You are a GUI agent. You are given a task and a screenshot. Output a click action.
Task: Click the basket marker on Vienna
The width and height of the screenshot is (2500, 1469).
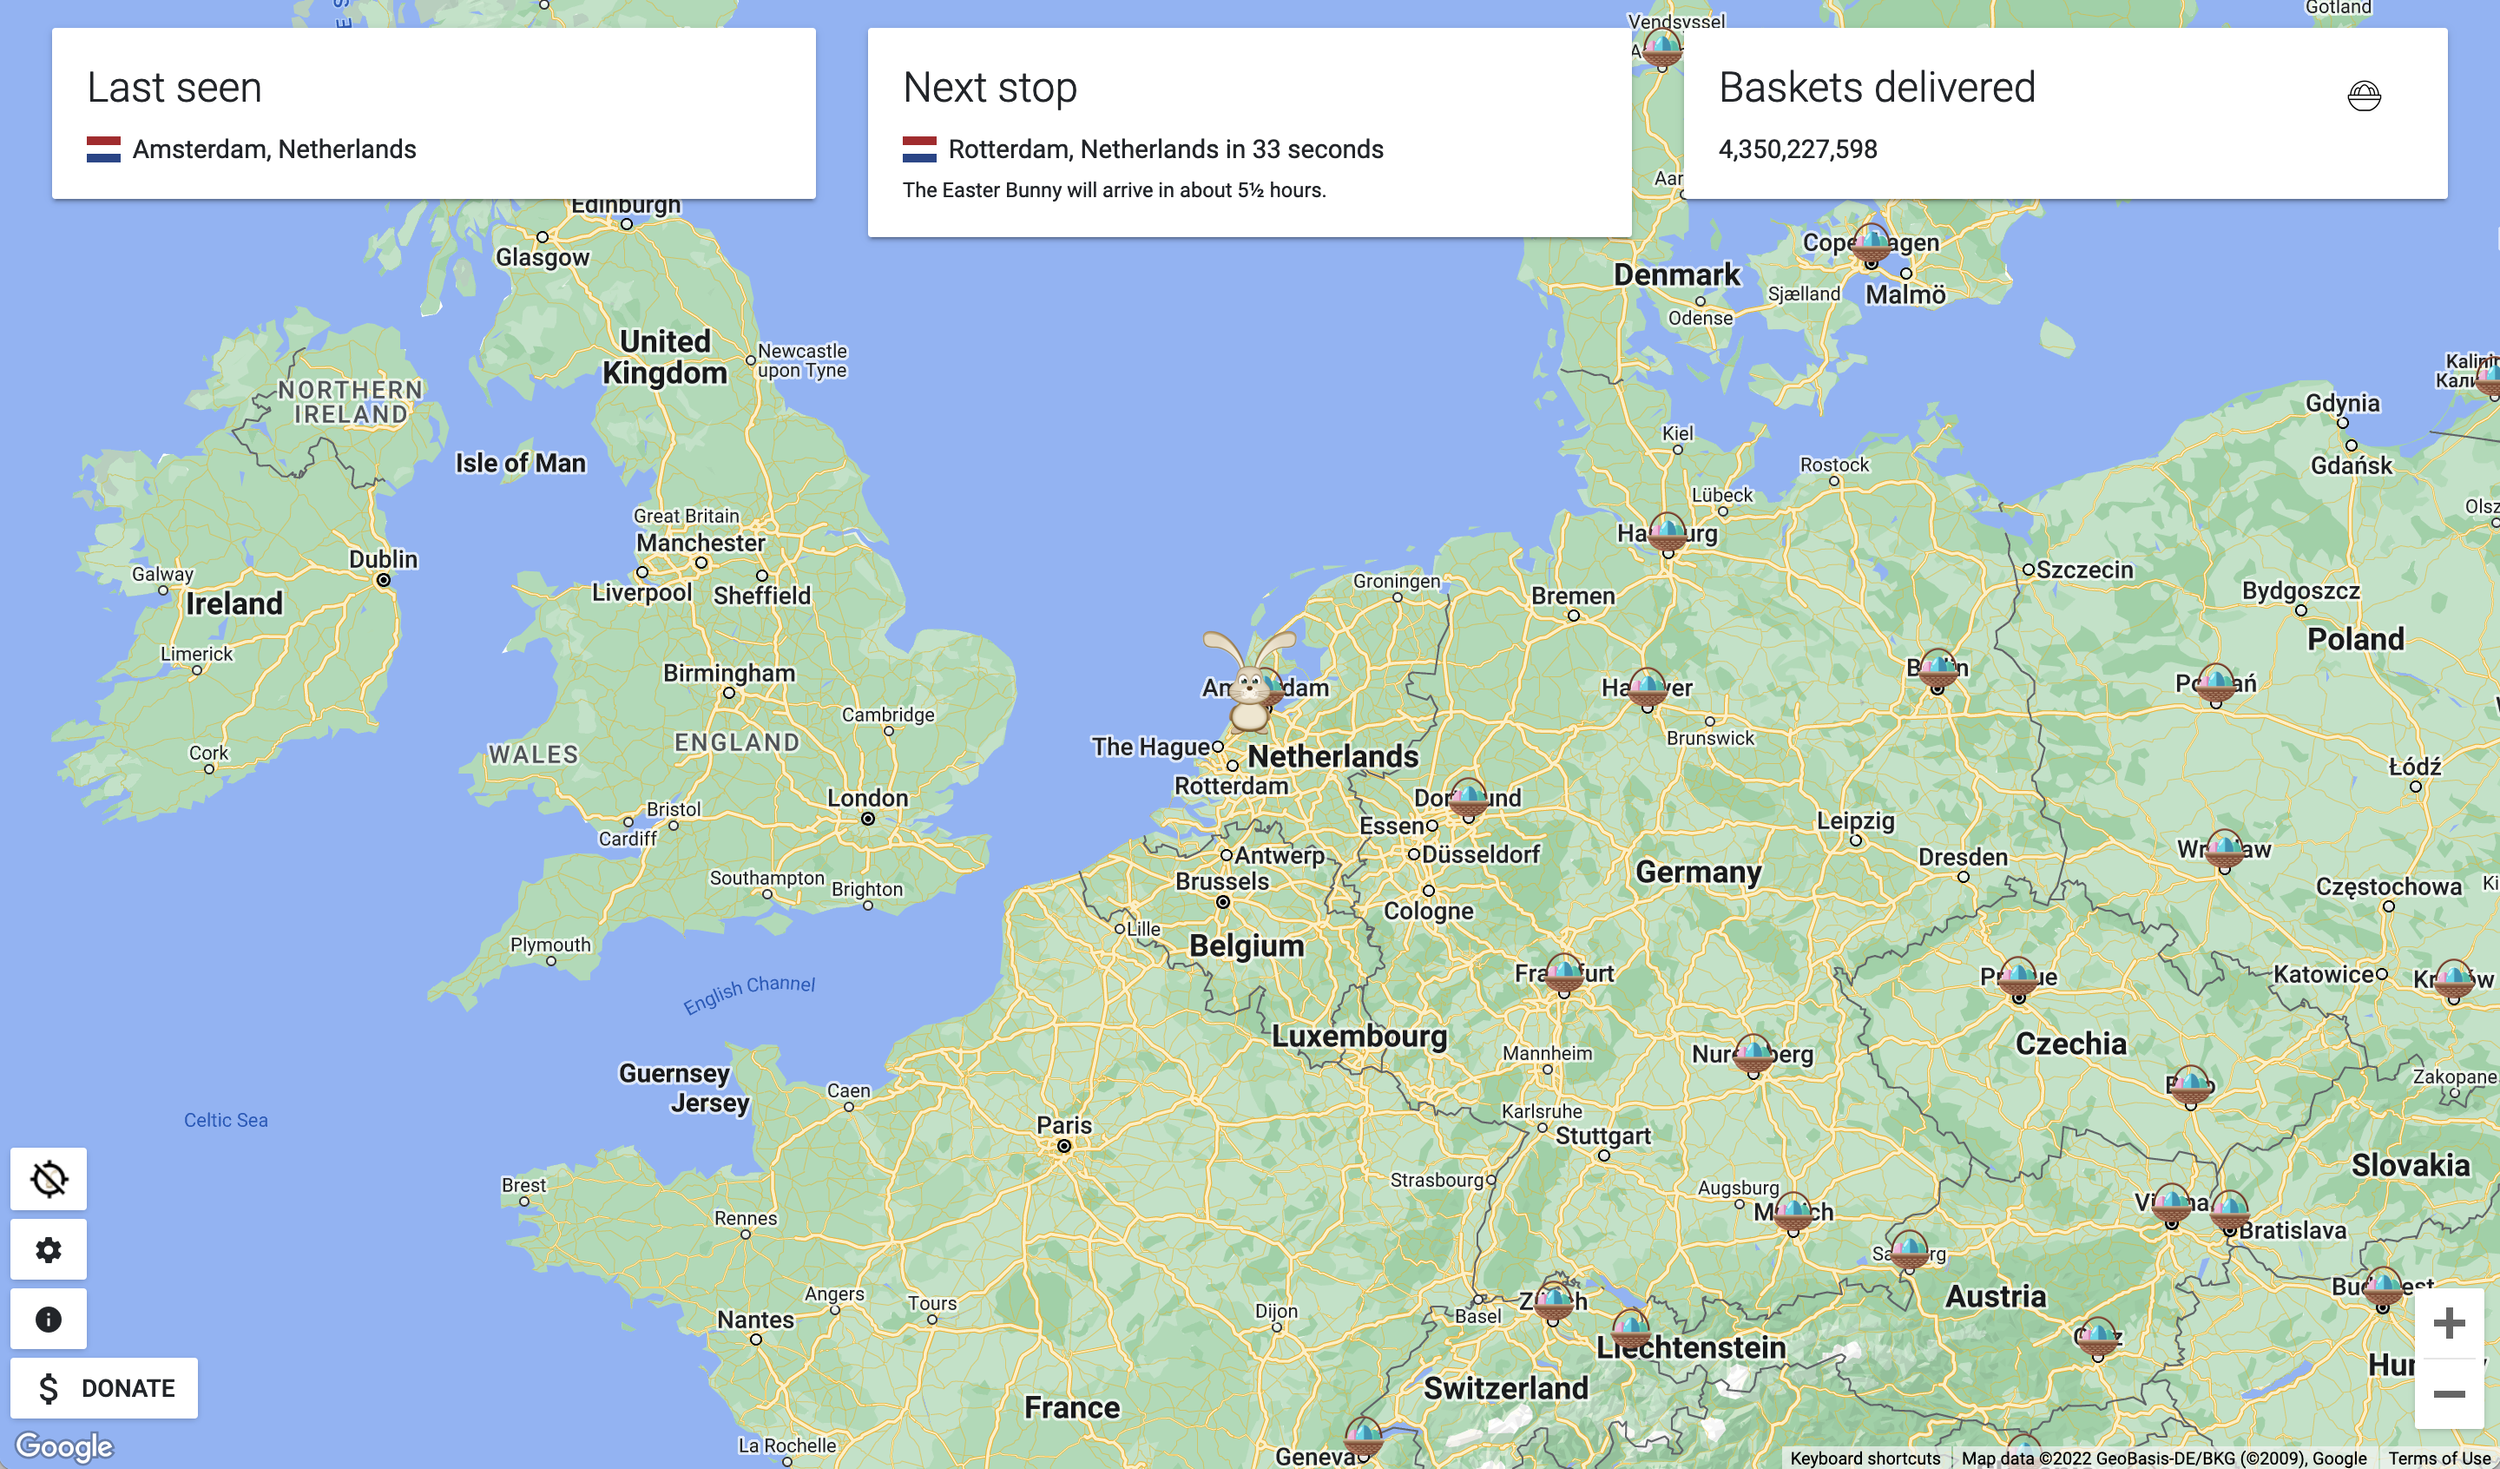[2171, 1204]
